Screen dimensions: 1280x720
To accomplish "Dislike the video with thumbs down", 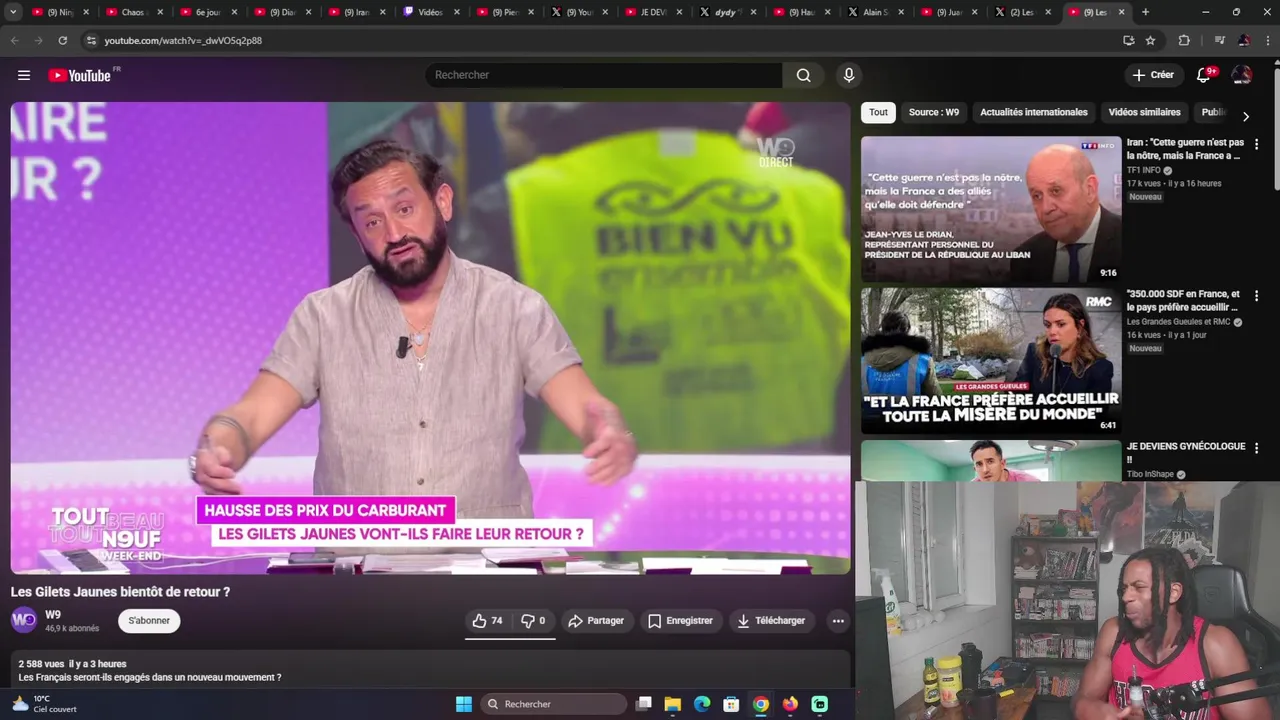I will 533,621.
